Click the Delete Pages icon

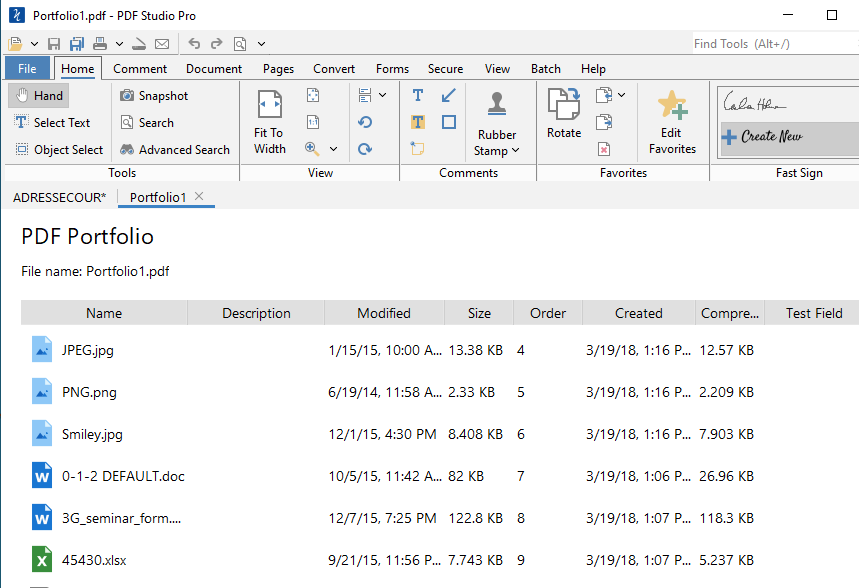pos(604,149)
